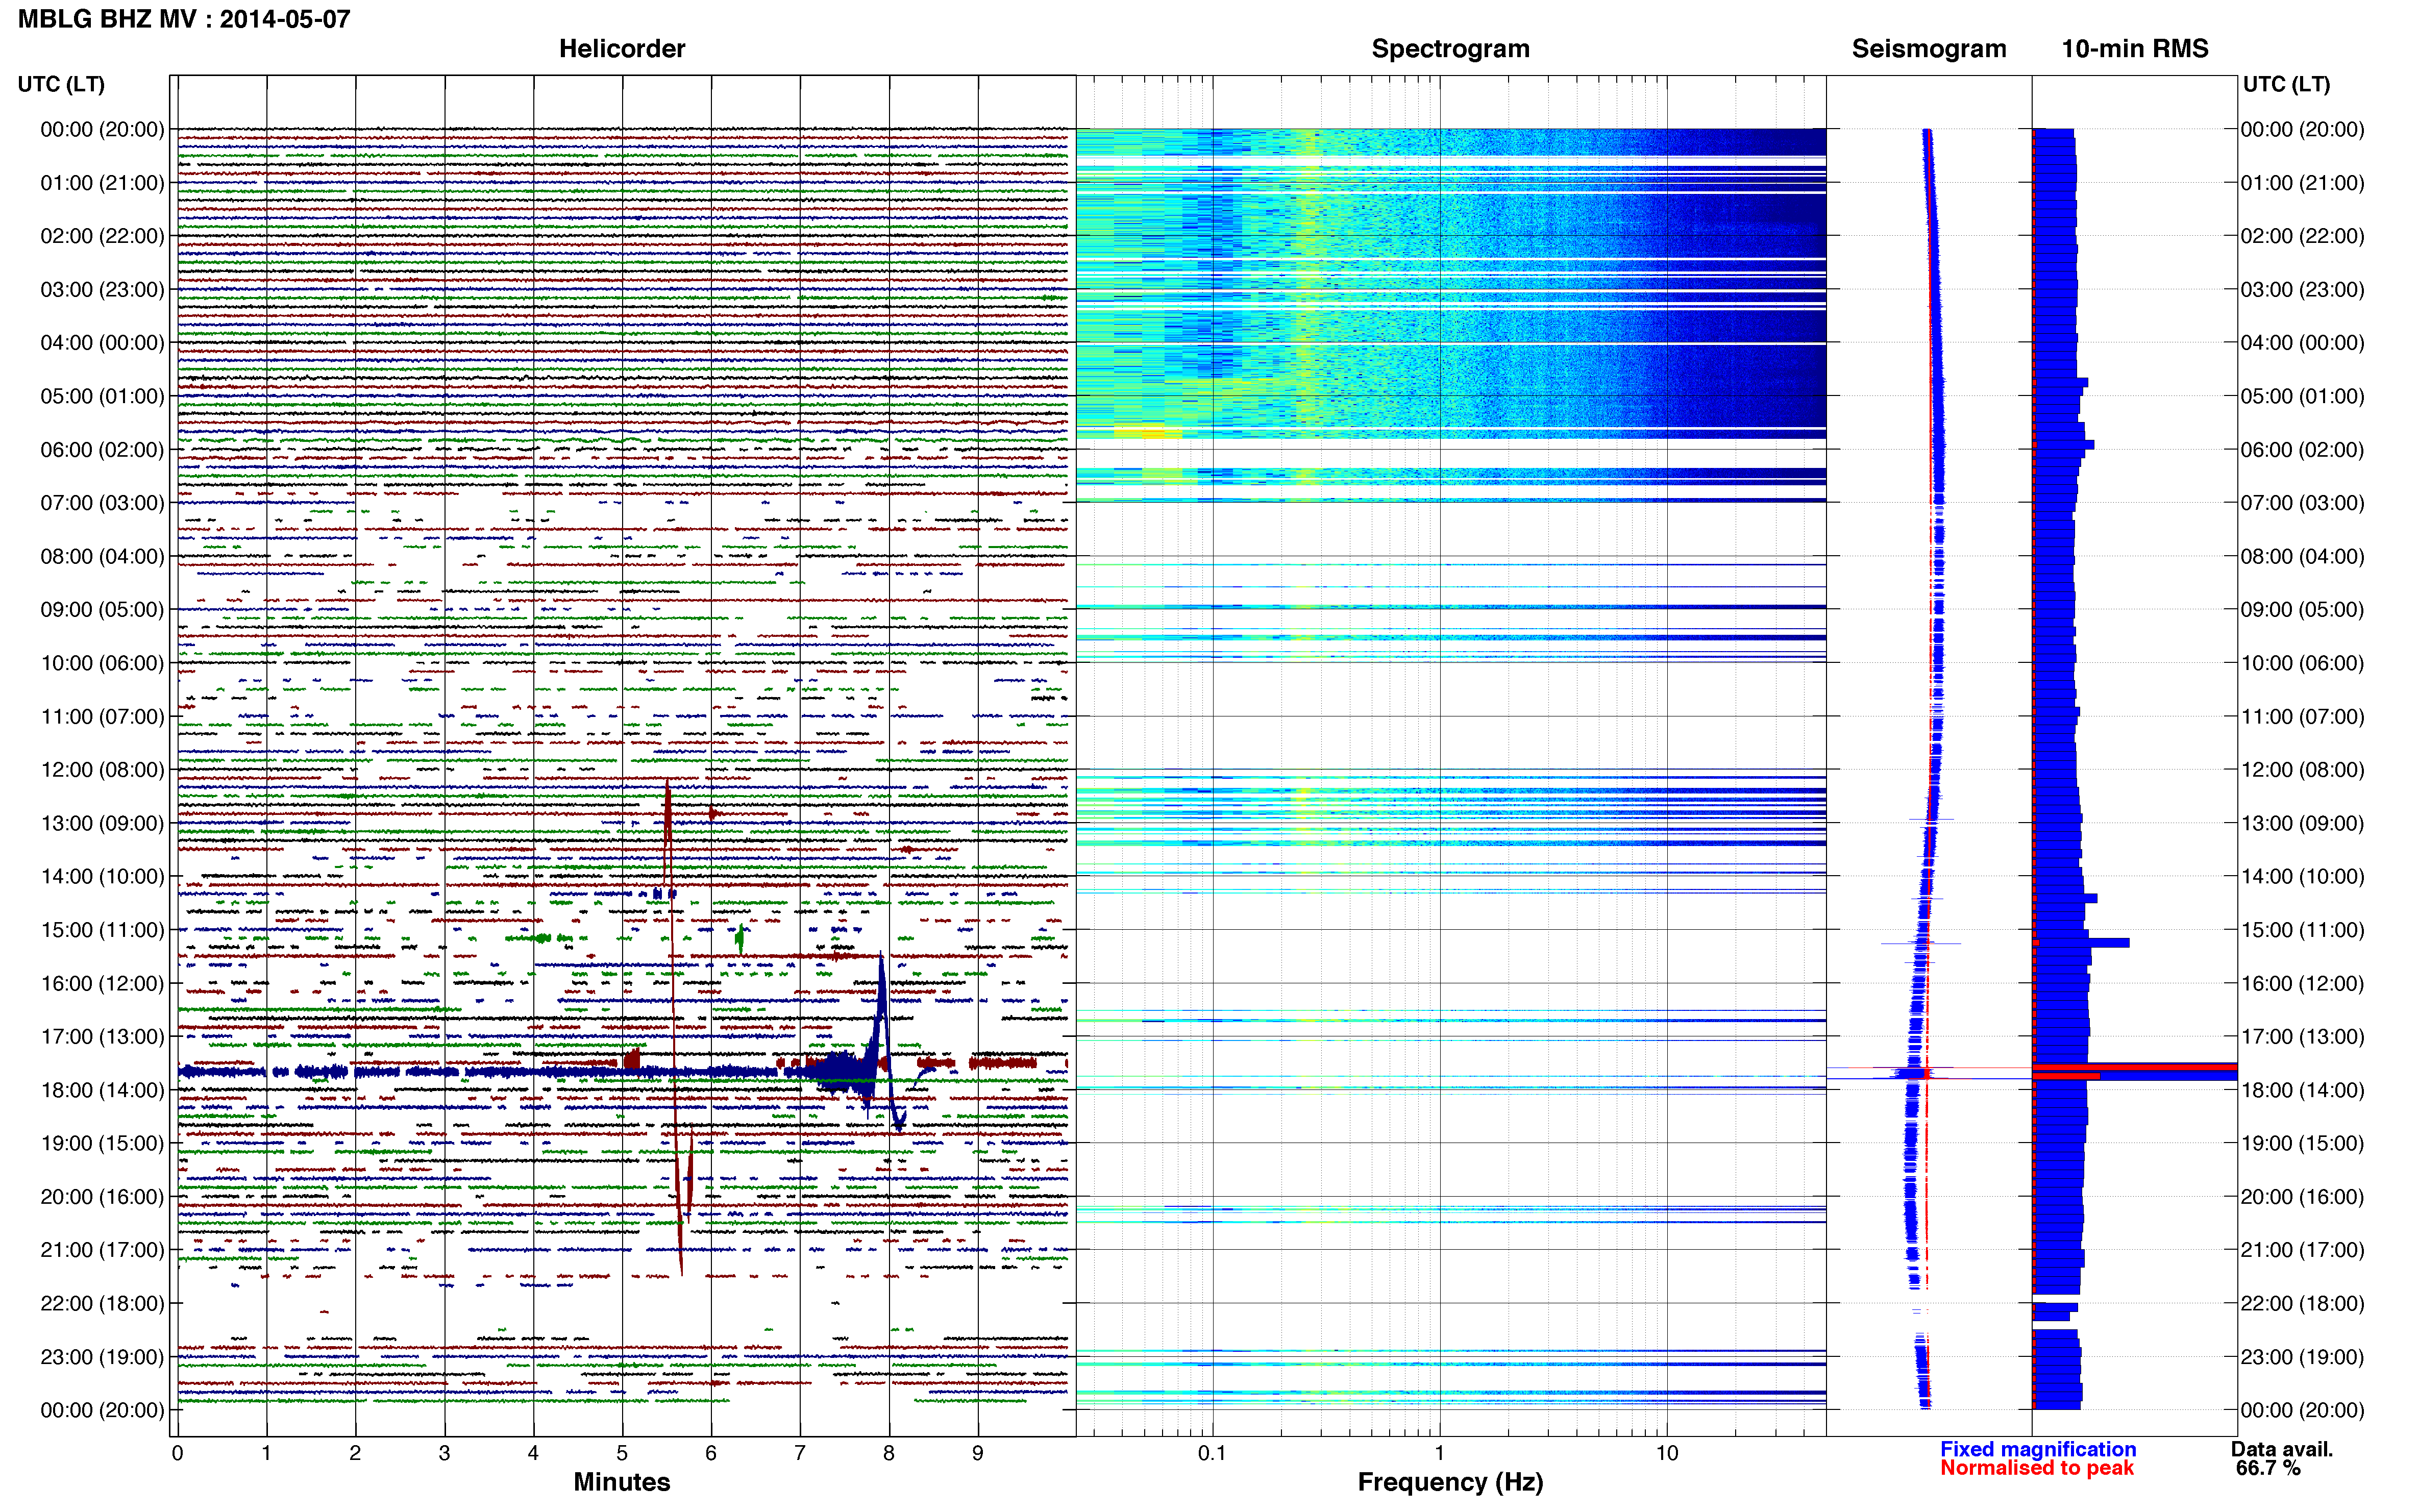This screenshot has height=1512, width=2419.
Task: Click right-side time label 18:00 (14:00)
Action: (x=2303, y=1090)
